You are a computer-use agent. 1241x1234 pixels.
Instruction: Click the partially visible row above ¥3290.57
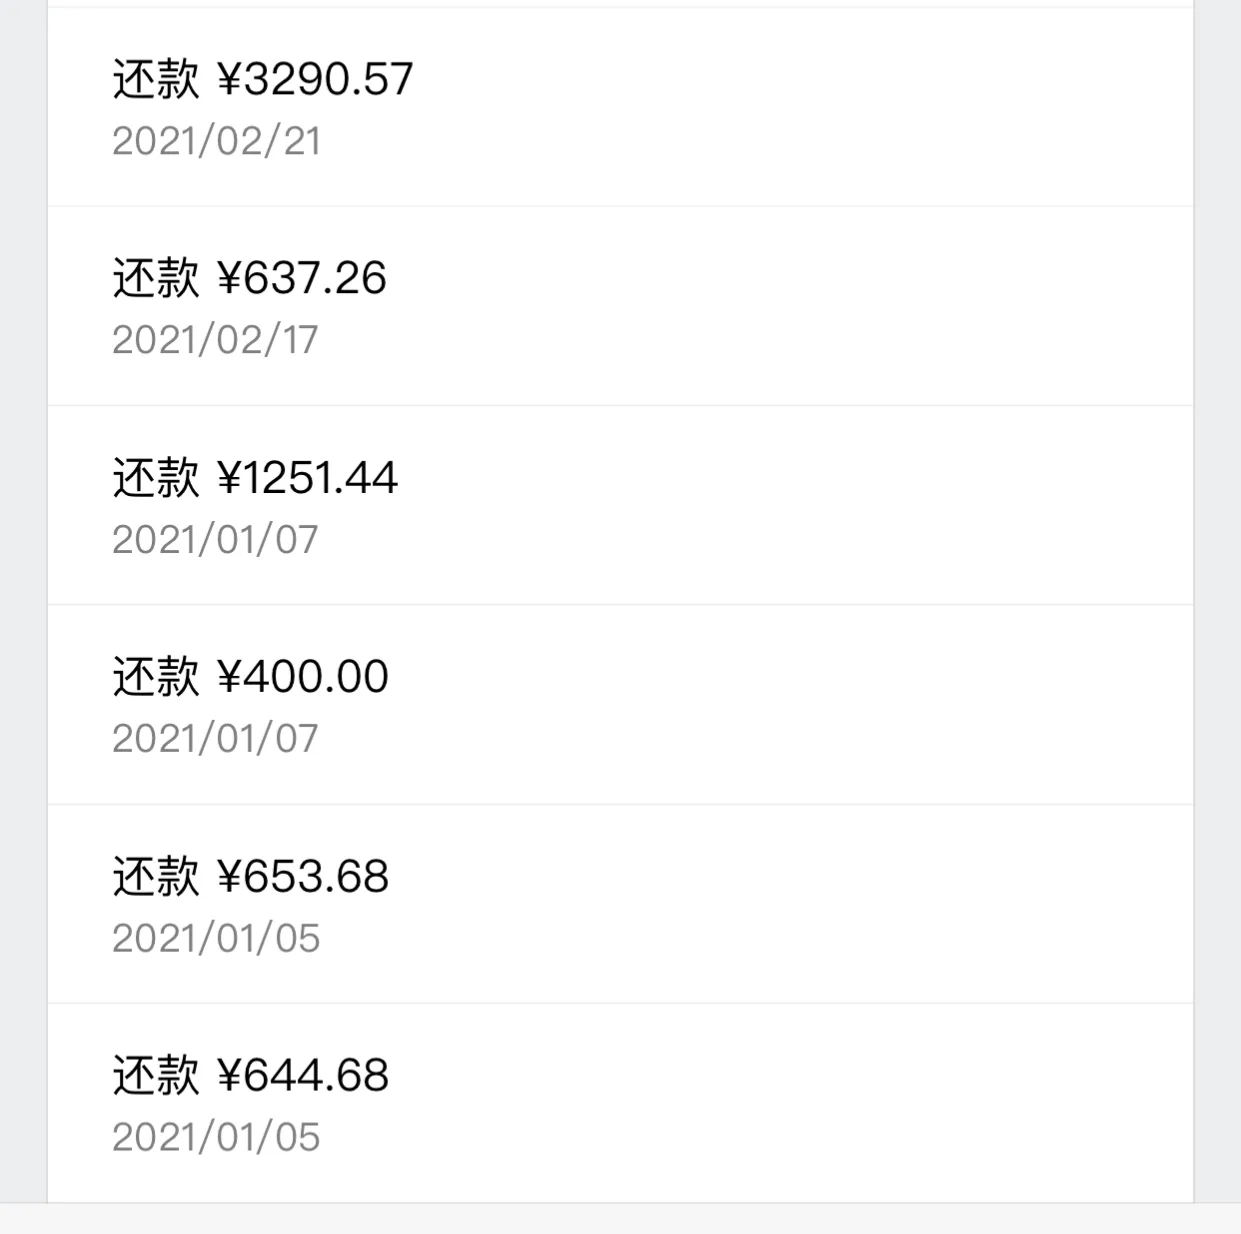(620, 3)
